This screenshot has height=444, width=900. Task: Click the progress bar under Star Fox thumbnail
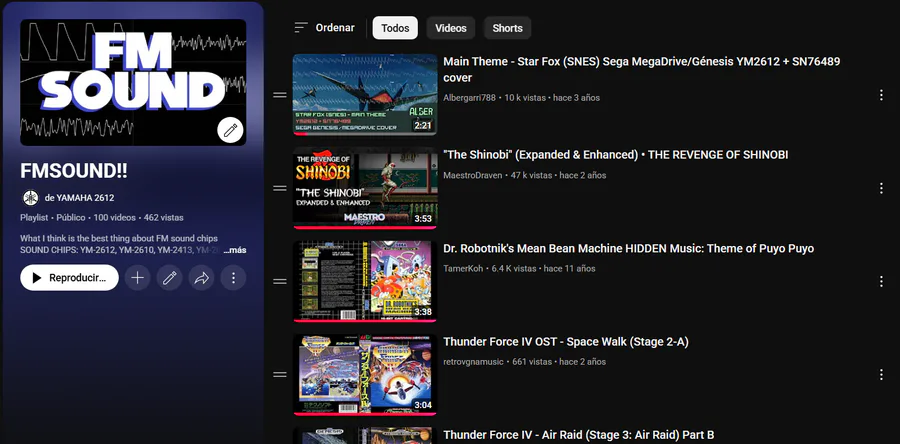click(x=365, y=134)
